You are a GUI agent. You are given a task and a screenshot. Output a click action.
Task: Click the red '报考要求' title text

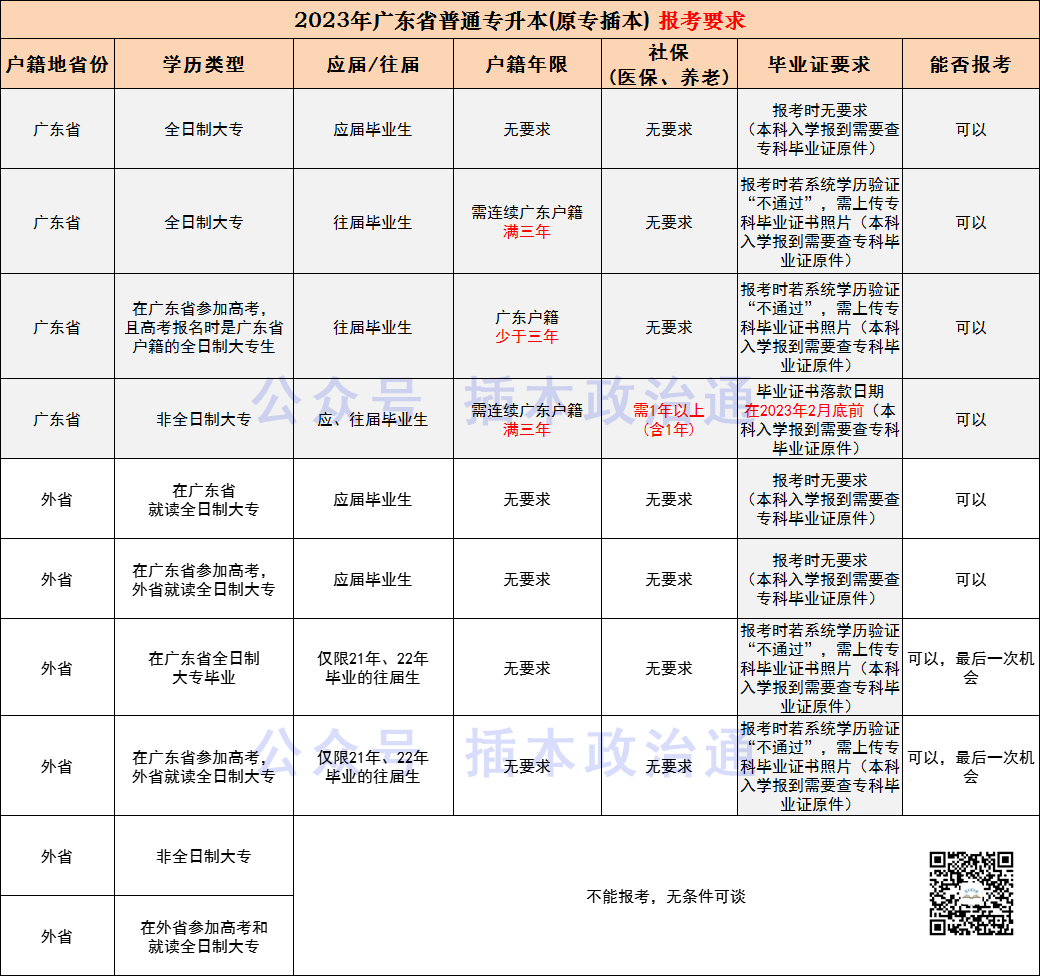[702, 21]
